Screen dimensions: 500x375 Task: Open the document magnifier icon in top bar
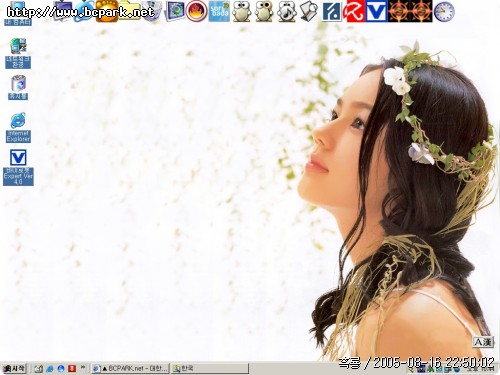pos(309,11)
